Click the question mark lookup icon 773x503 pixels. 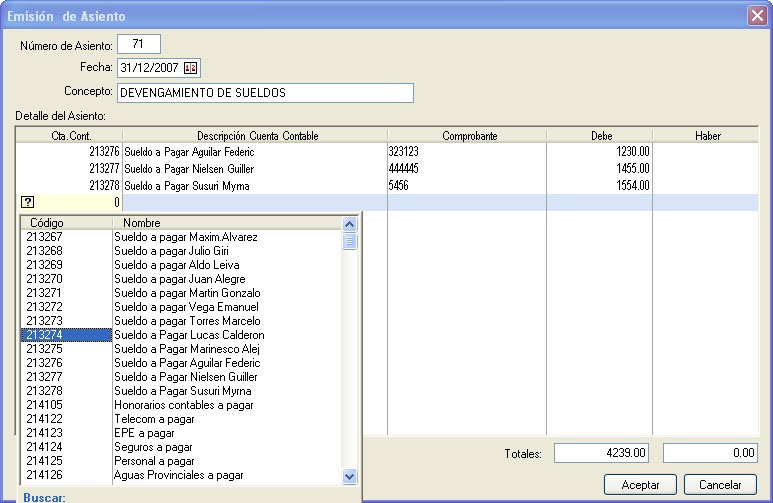pos(27,202)
